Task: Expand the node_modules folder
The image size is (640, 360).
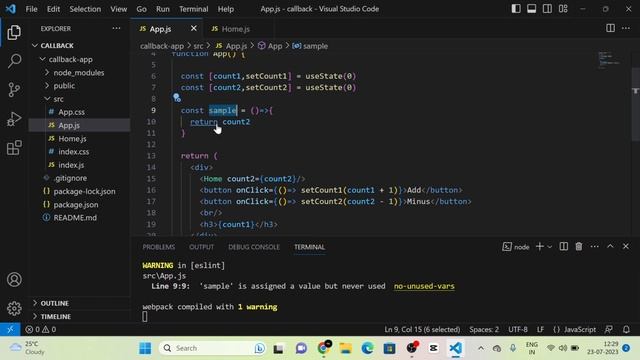Action: [x=80, y=72]
